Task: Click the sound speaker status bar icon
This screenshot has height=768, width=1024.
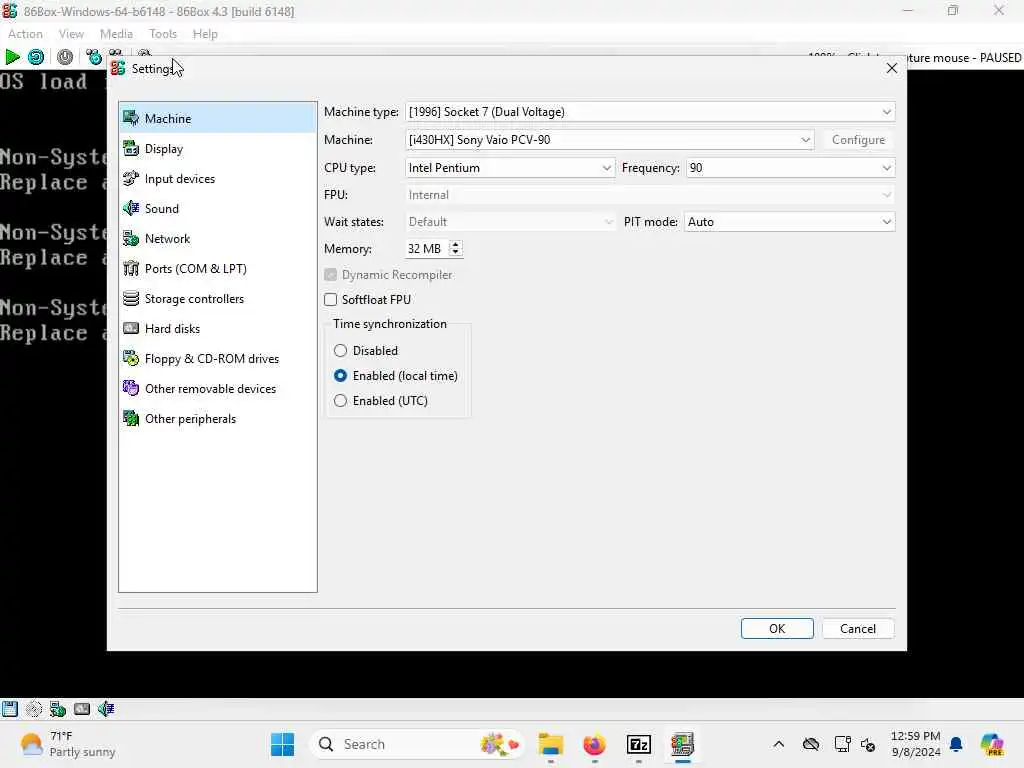Action: 106,709
